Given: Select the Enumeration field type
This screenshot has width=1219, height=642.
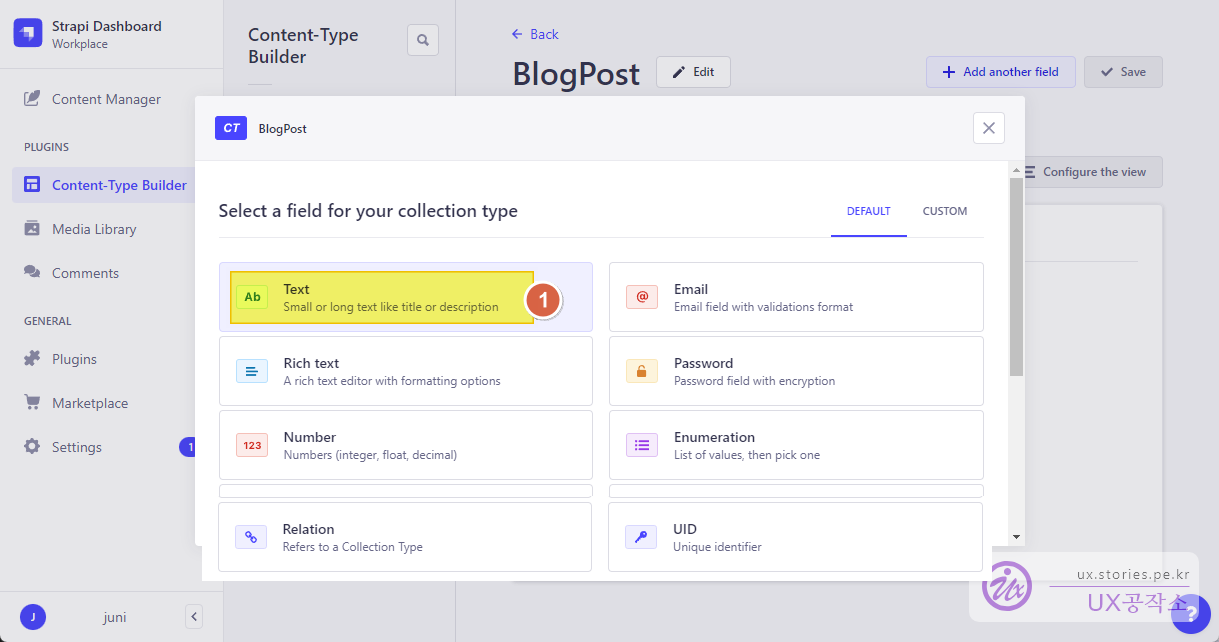Looking at the screenshot, I should tap(796, 445).
